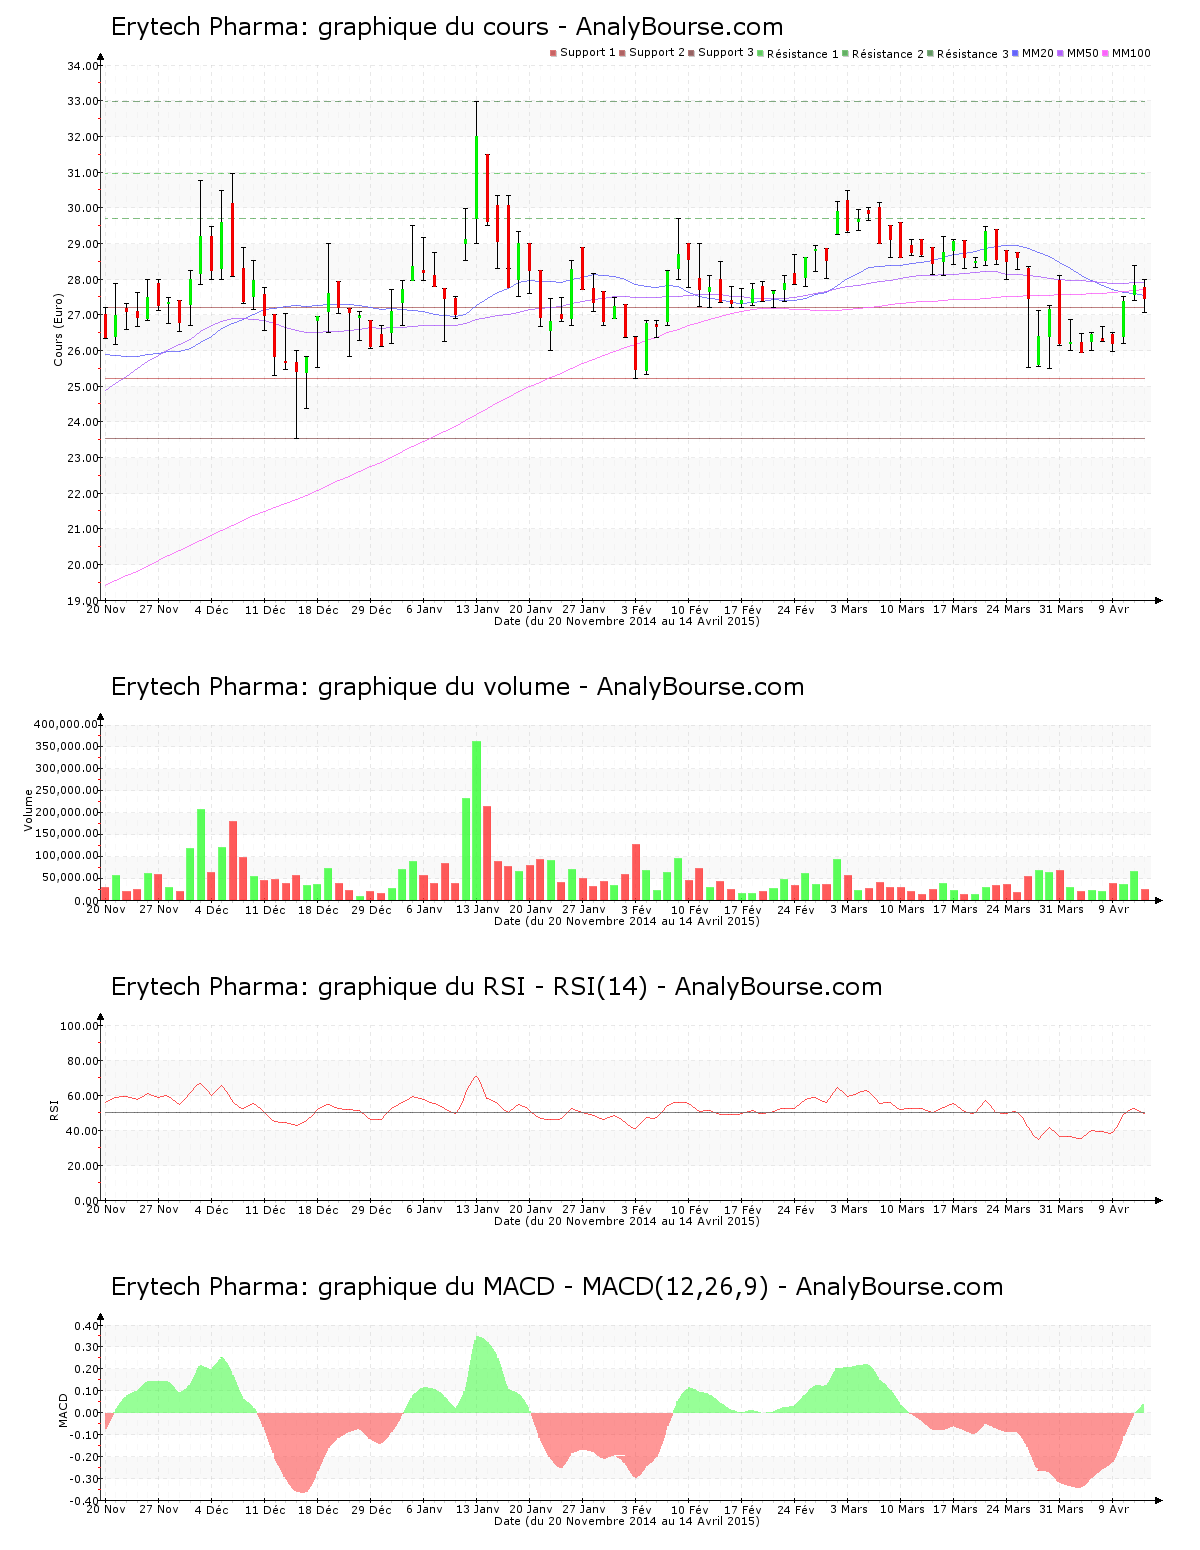
Task: Click the 250,000.00 volume axis value
Action: (x=66, y=790)
